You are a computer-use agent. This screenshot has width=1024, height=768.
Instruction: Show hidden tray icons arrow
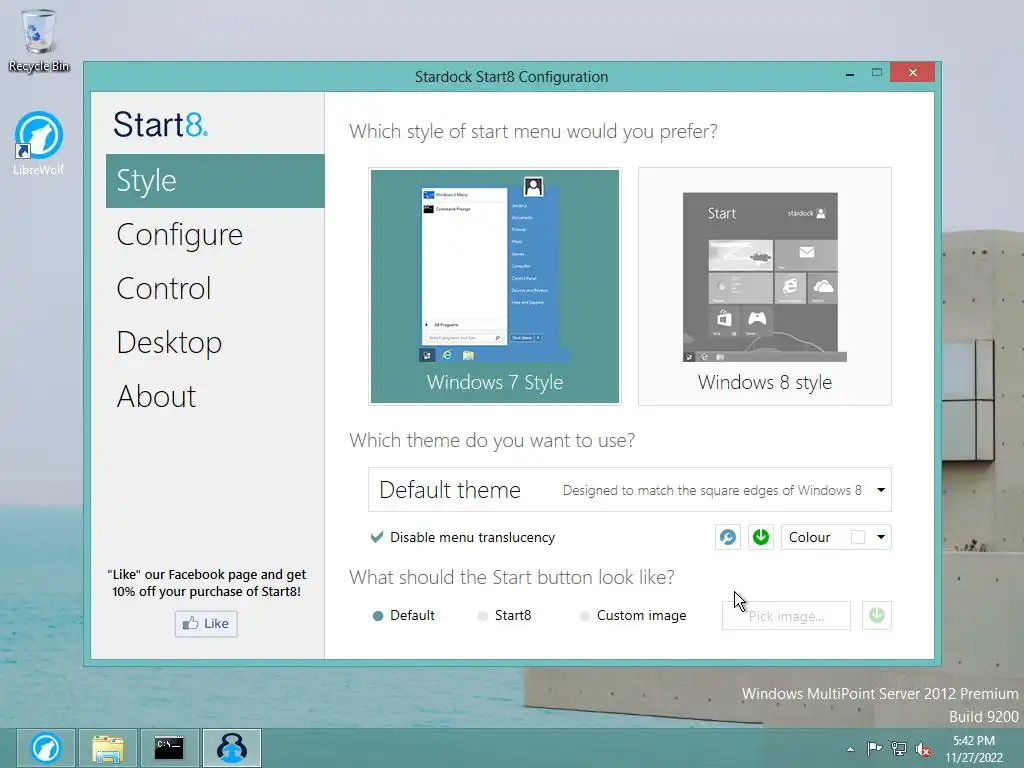click(x=850, y=749)
